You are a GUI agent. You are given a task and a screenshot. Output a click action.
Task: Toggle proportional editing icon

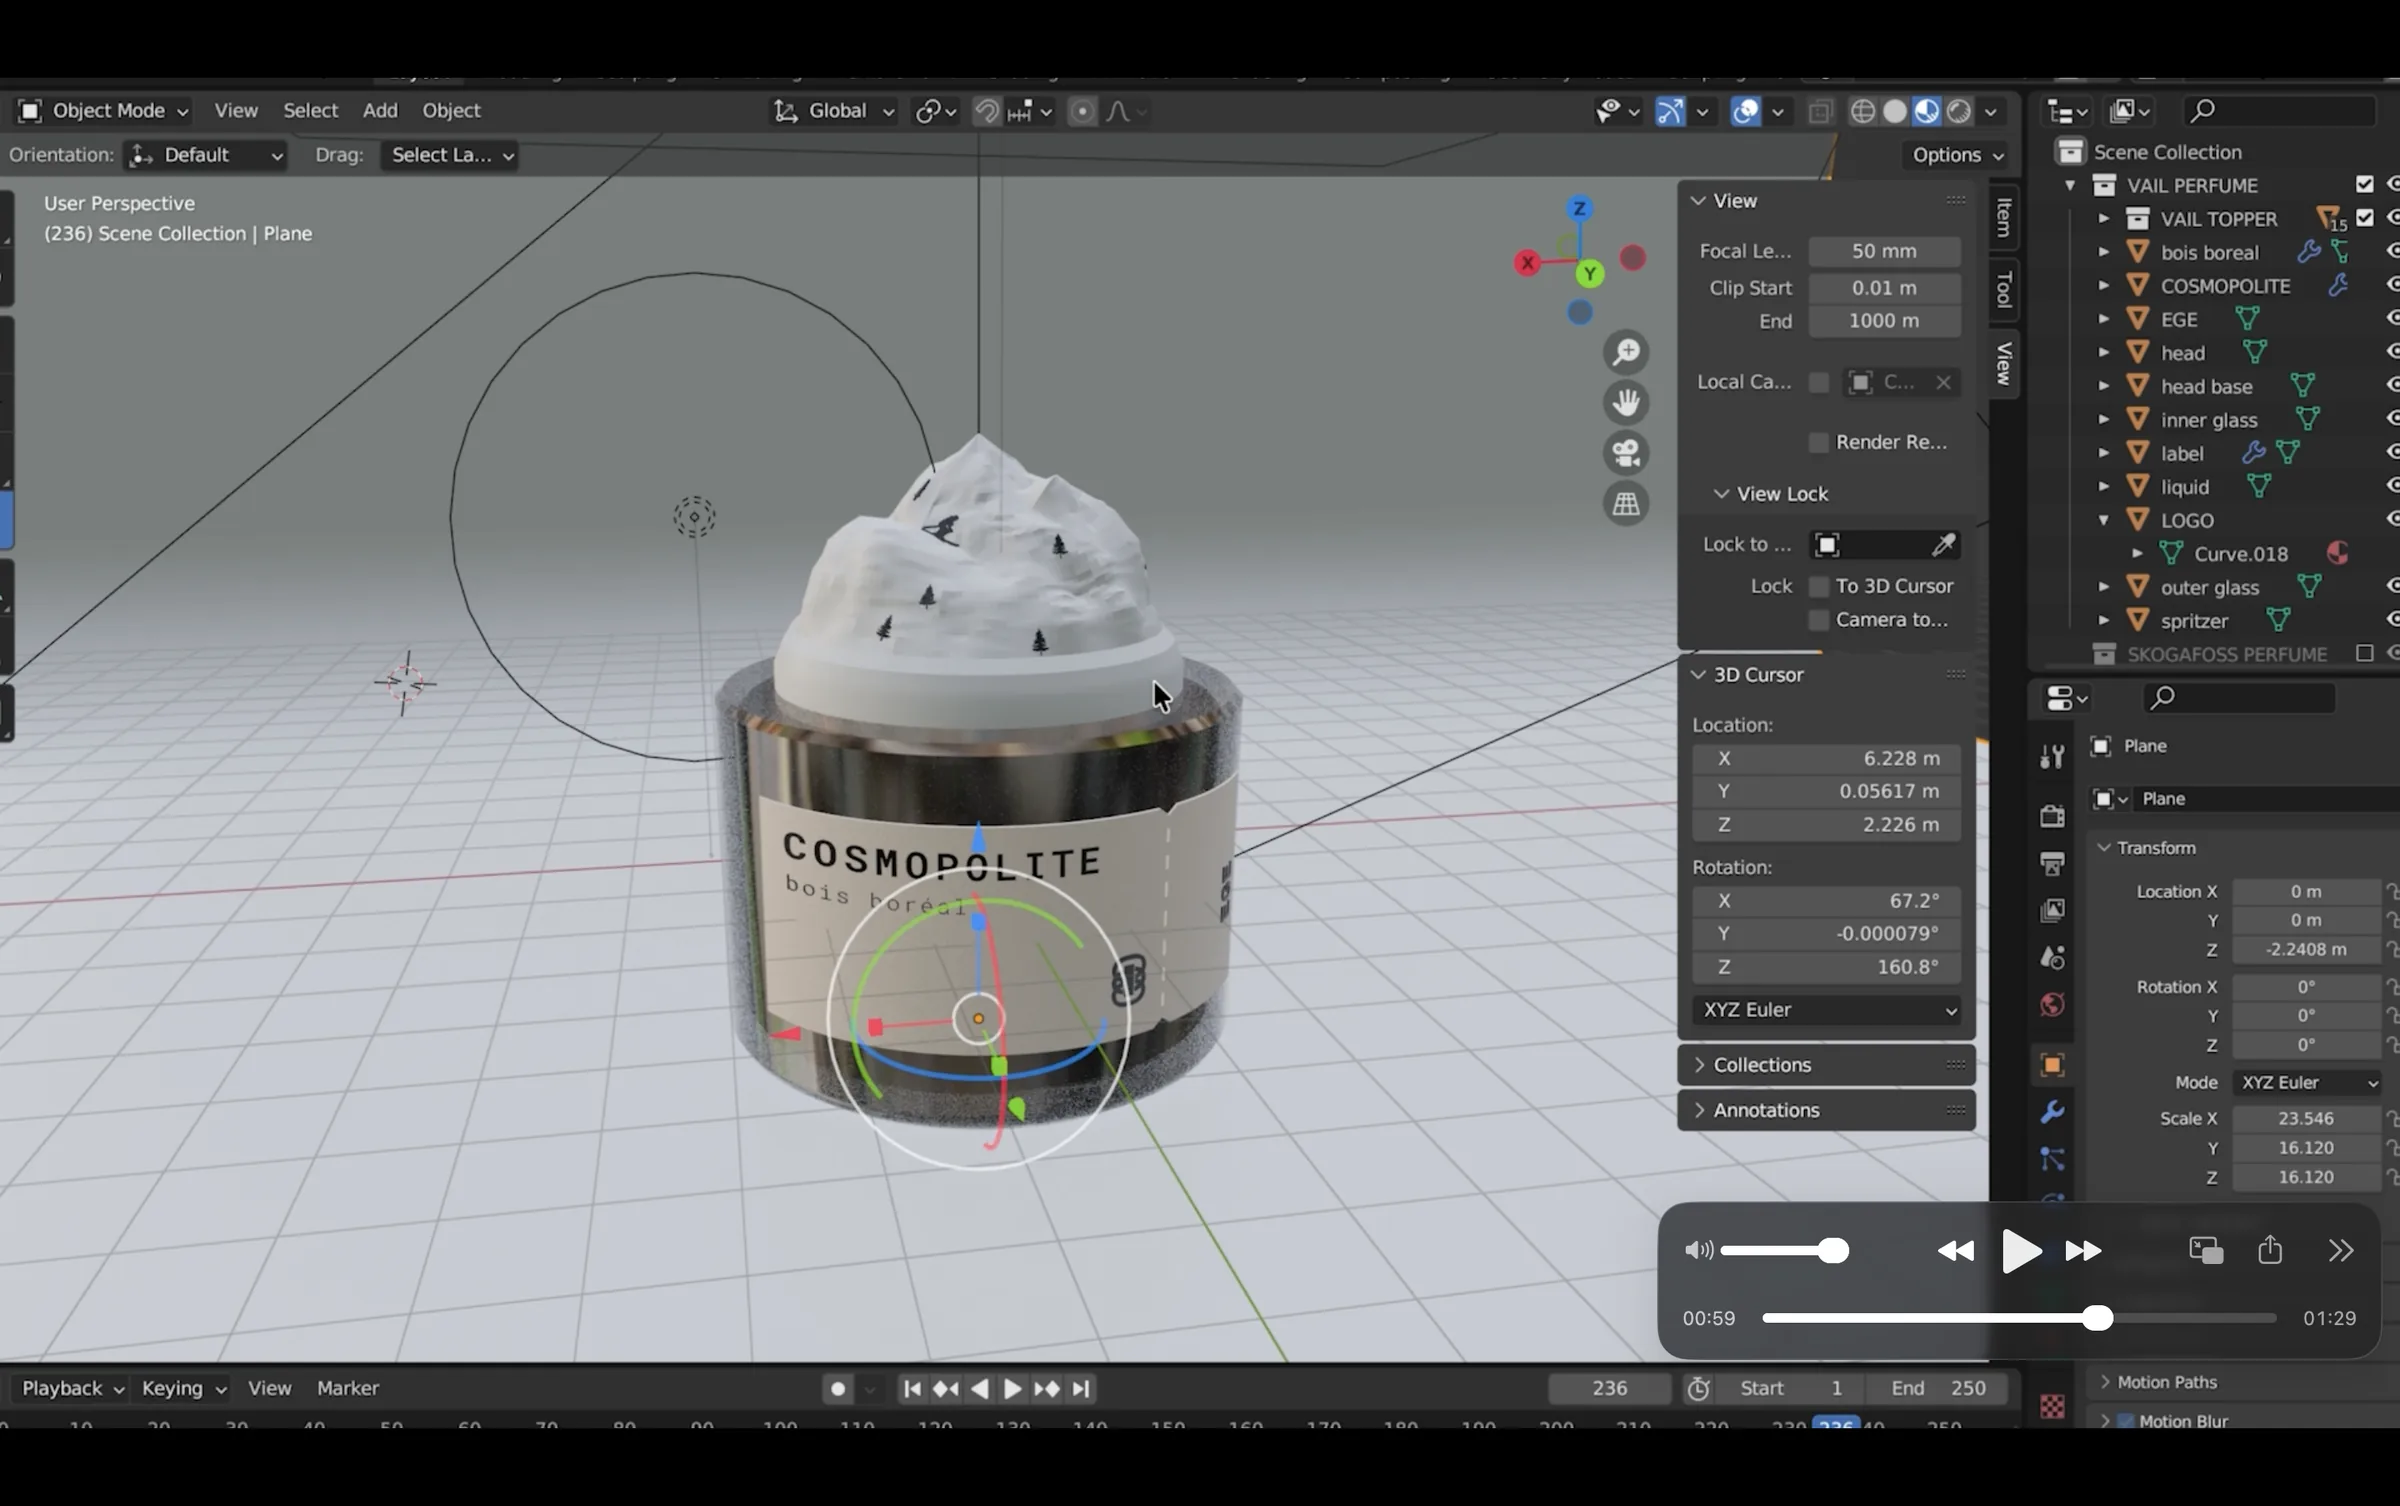(x=1081, y=111)
